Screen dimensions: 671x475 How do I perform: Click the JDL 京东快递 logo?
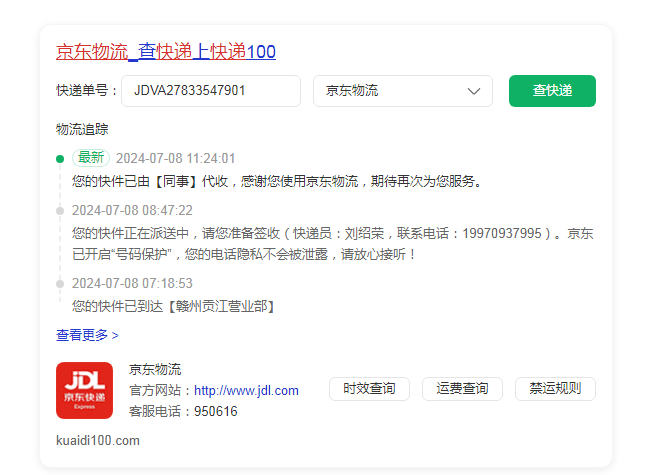(84, 390)
